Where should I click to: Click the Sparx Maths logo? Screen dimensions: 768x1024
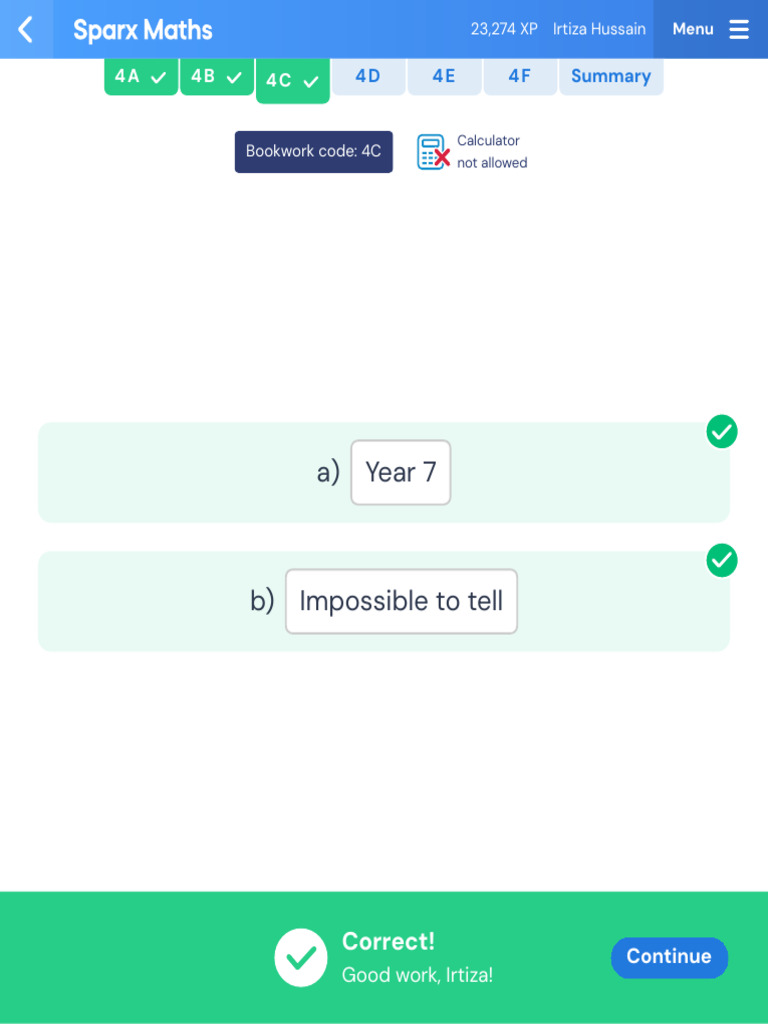(x=143, y=30)
